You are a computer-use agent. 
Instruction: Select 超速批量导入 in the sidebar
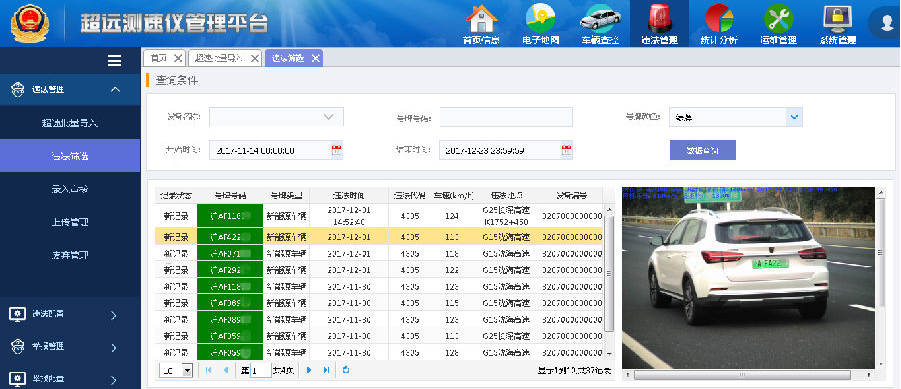pyautogui.click(x=70, y=122)
